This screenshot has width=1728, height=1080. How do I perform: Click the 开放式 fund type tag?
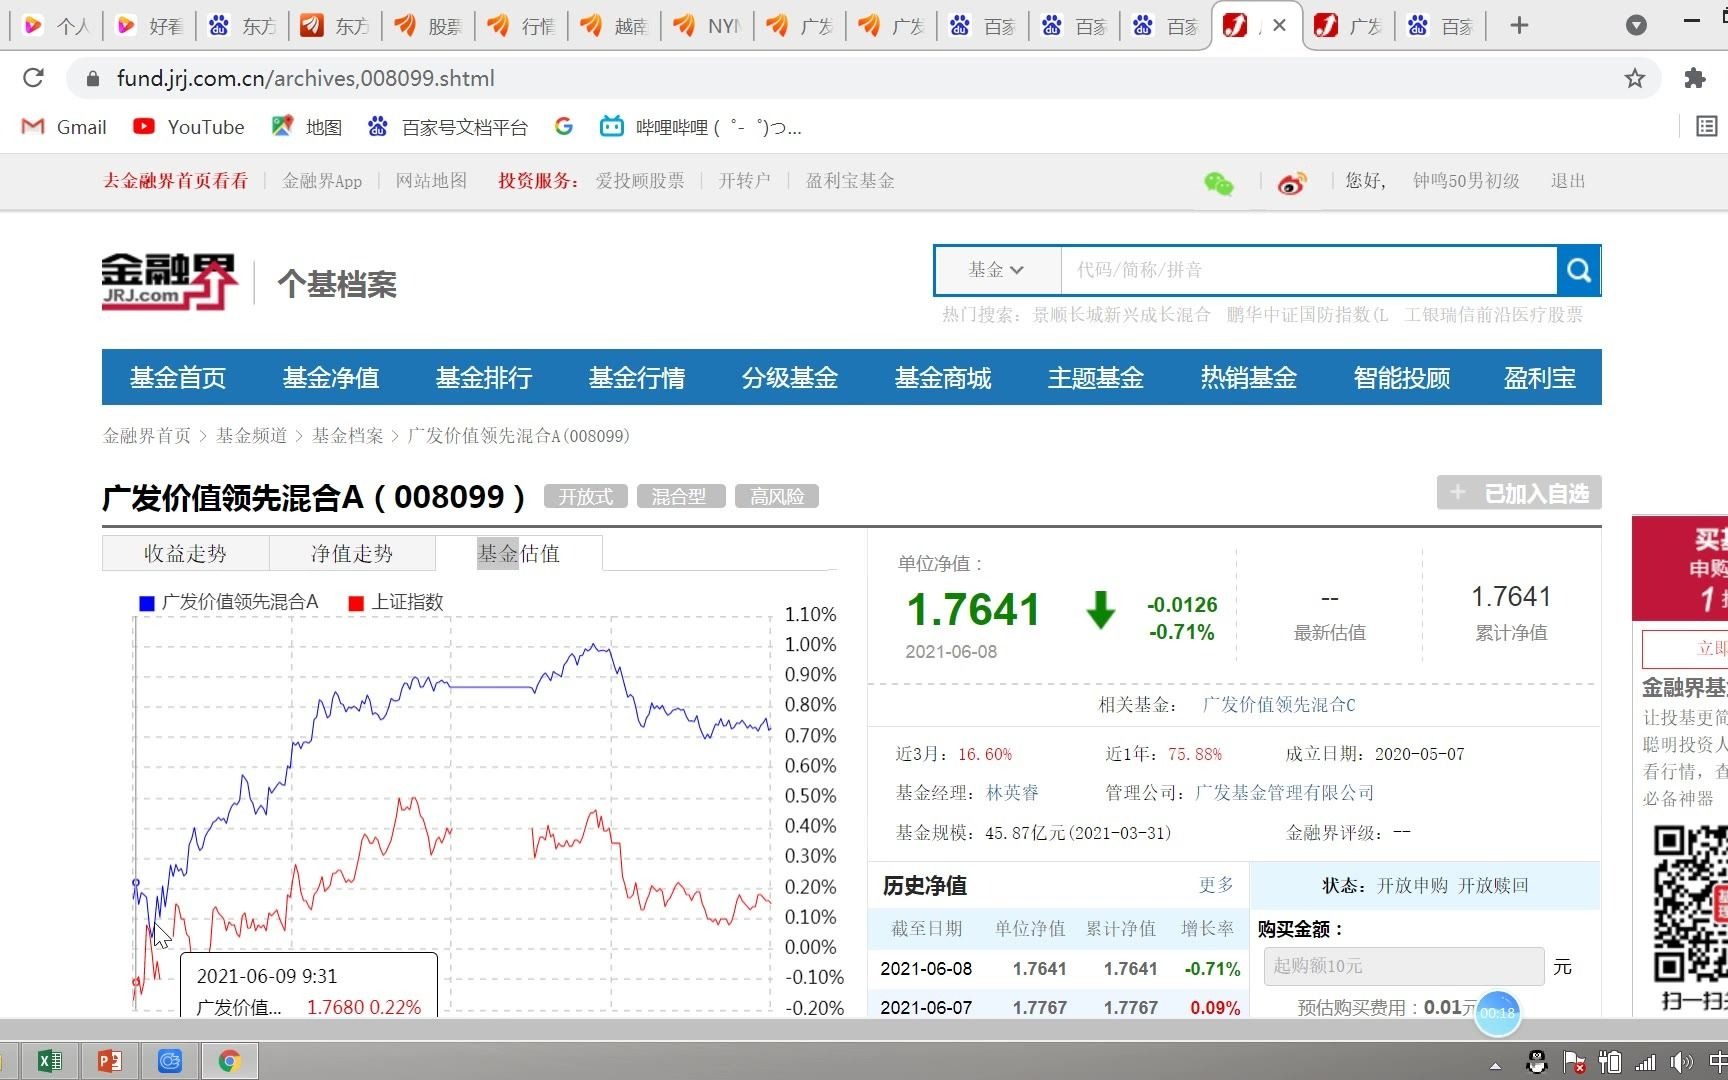click(x=585, y=497)
